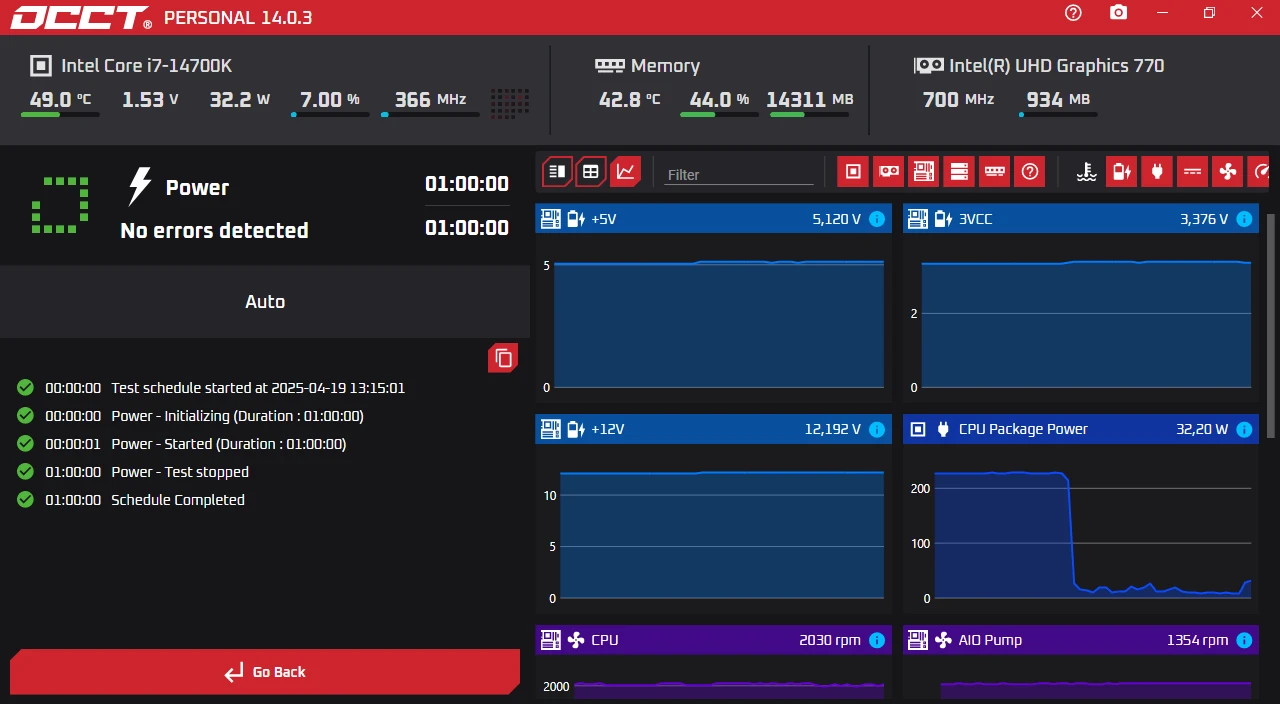Click the CPU chip icon beside Intel Core i7-14700K
Screen dimensions: 1280x704
[x=41, y=66]
